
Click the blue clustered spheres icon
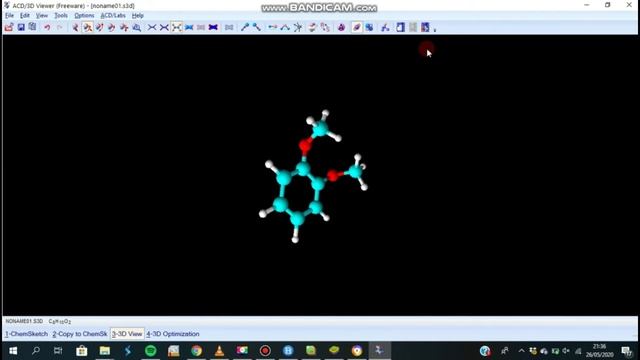[x=369, y=27]
